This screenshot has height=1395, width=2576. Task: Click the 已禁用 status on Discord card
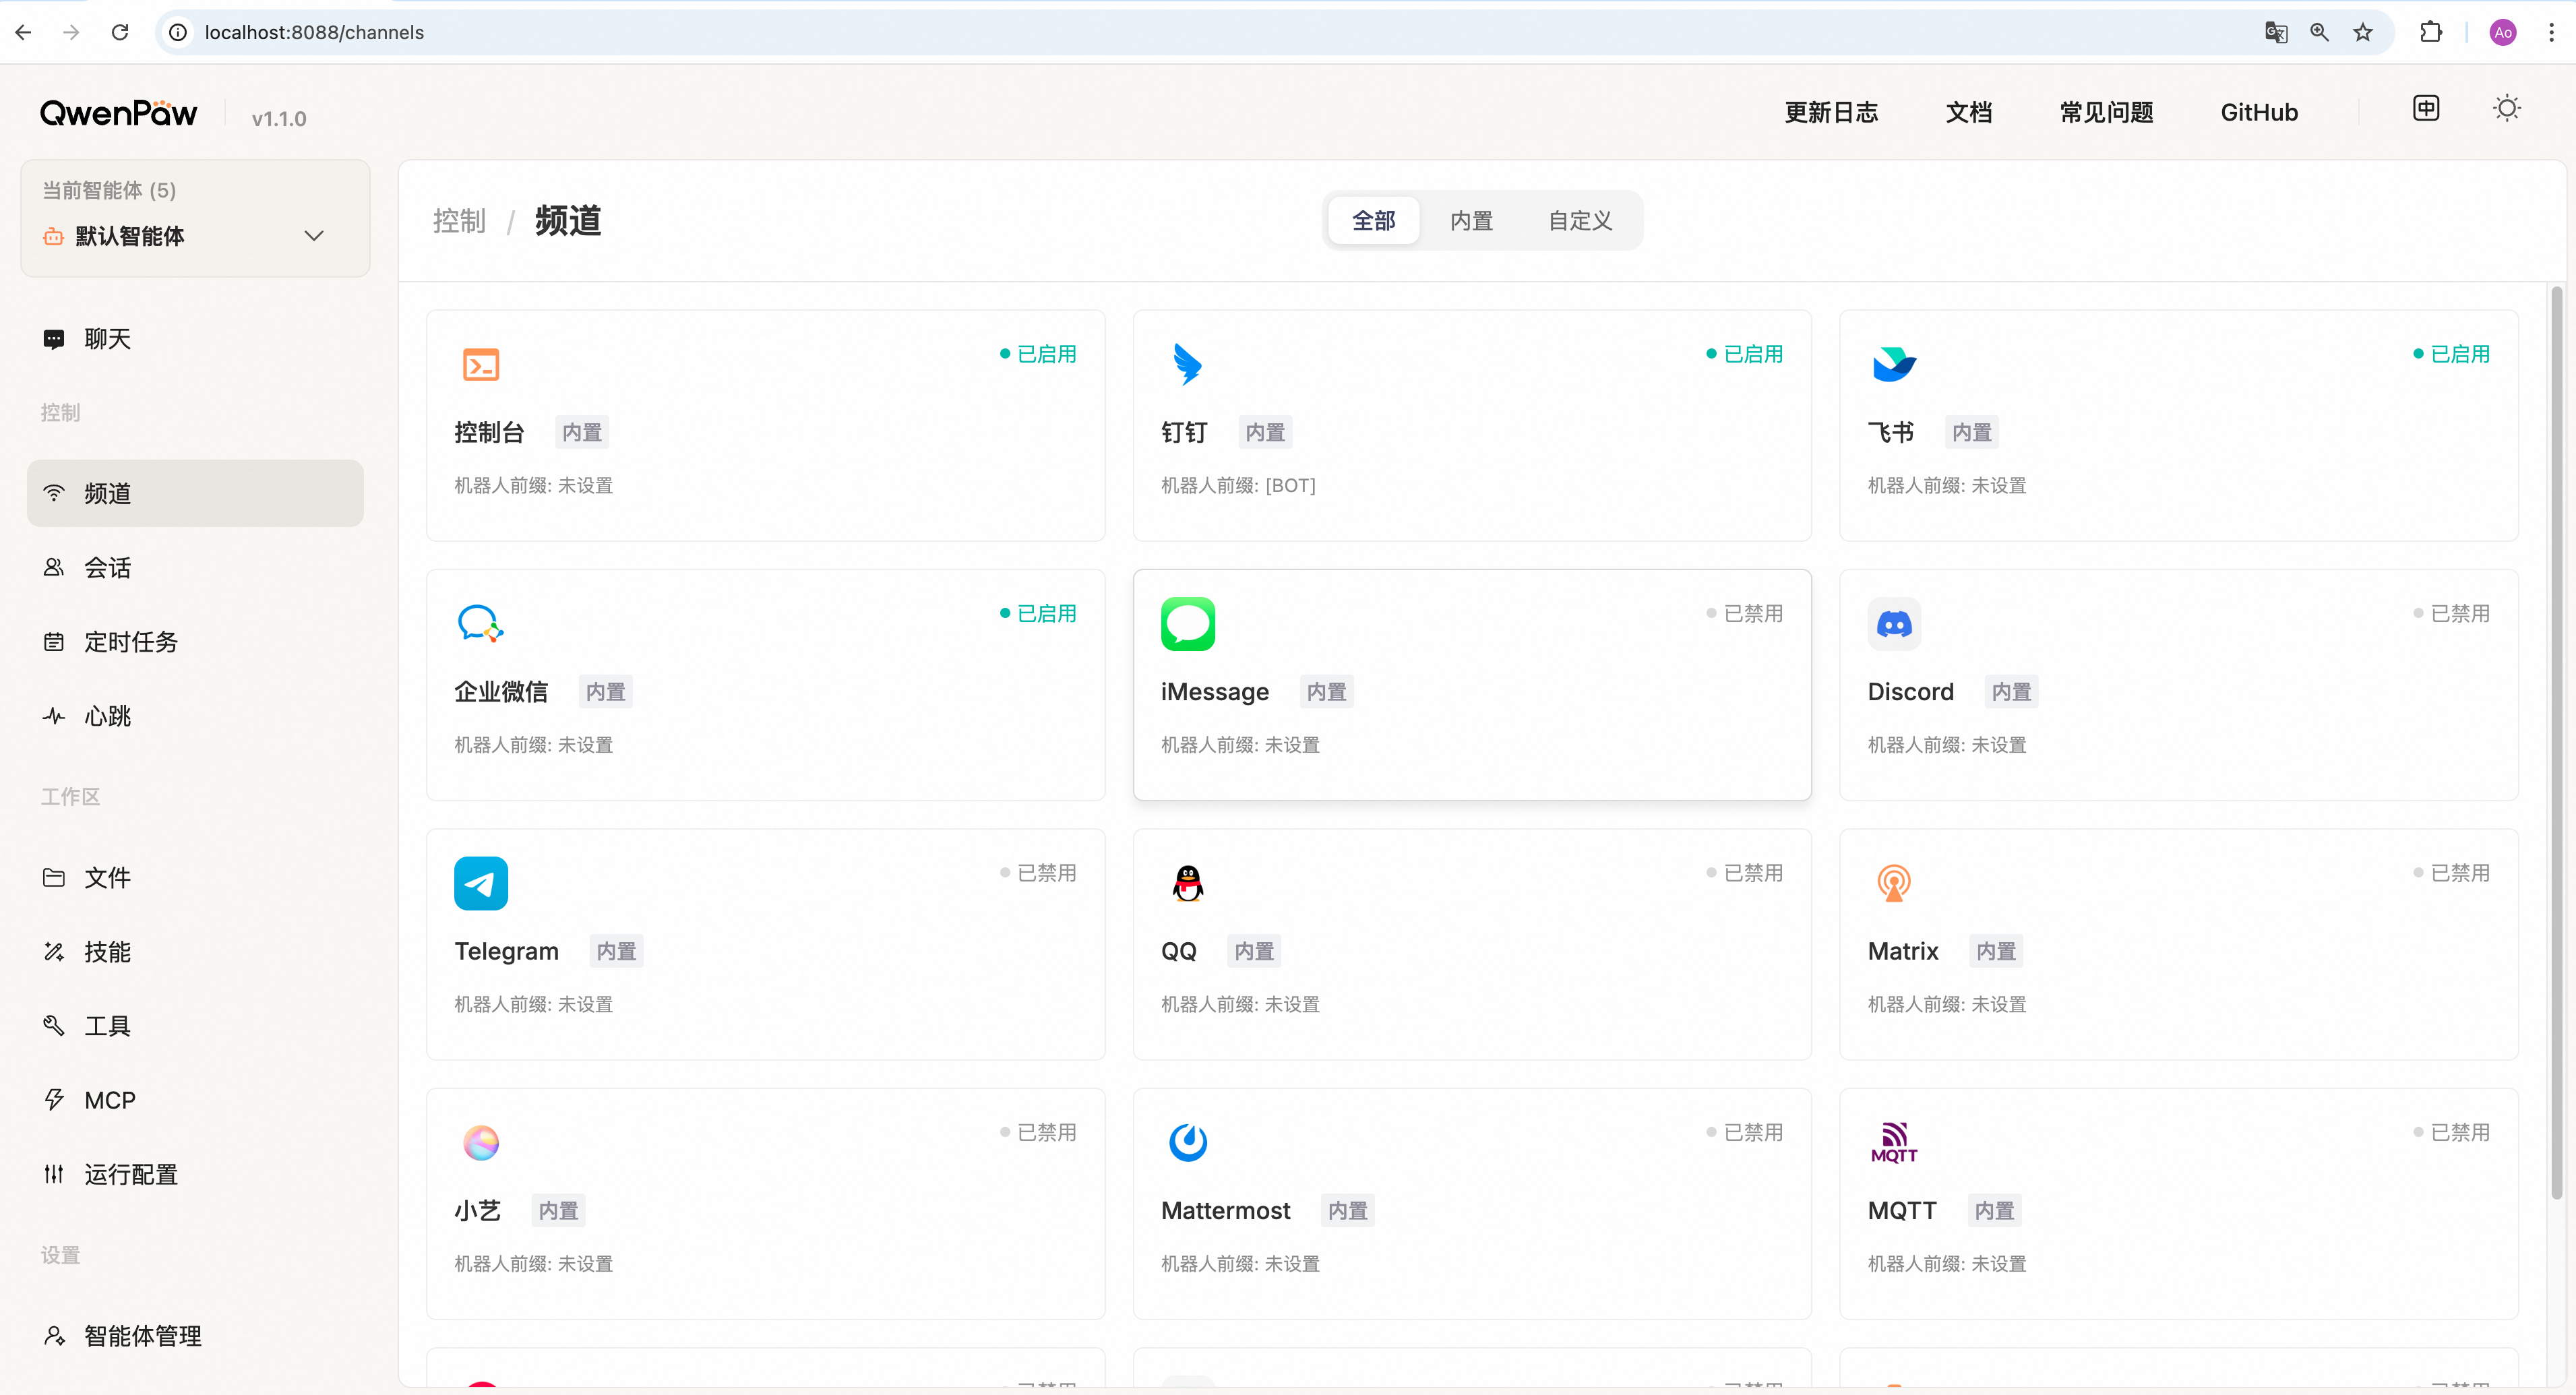2451,613
